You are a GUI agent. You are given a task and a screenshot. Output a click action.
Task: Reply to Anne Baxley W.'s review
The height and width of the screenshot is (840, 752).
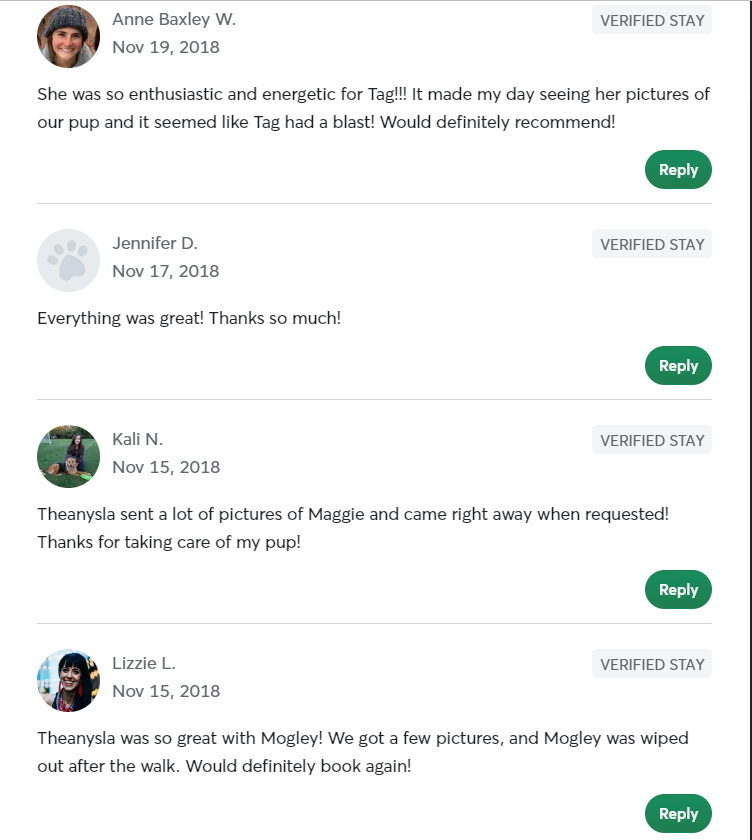coord(677,169)
